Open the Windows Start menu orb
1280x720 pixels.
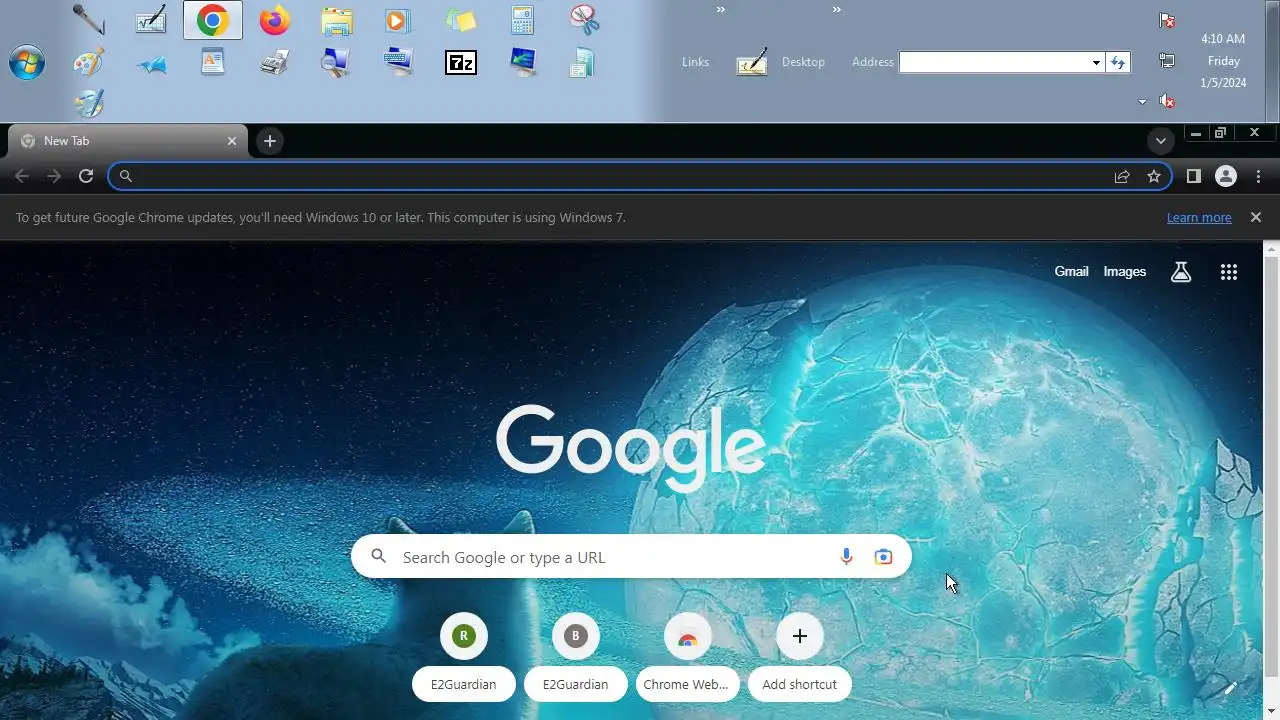[27, 62]
